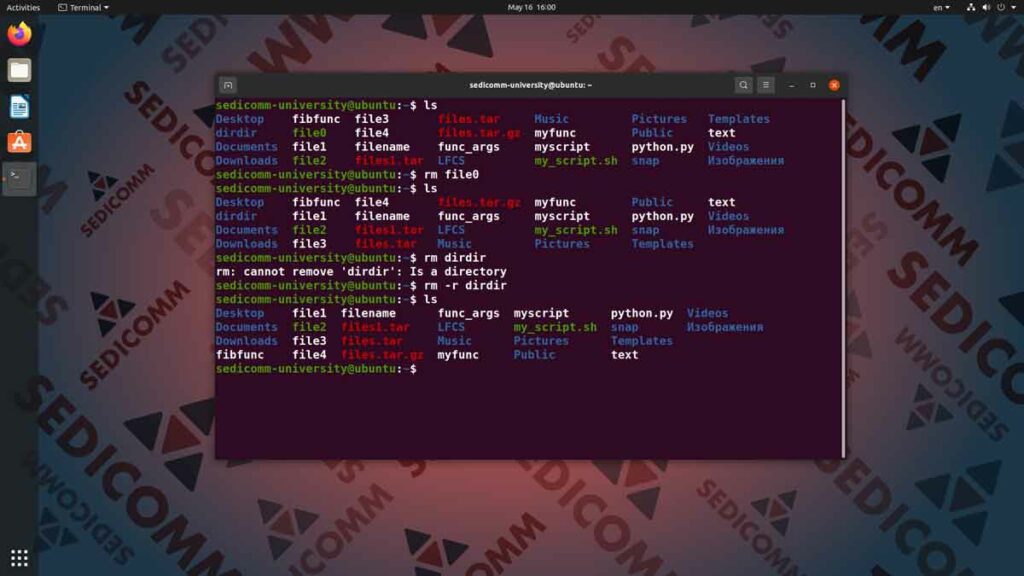Click 'Templates' in the first ls listing
This screenshot has height=576, width=1024.
[x=739, y=119]
